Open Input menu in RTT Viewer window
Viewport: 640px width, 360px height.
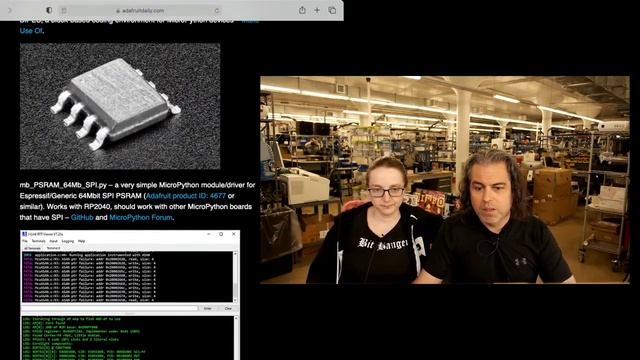53,241
